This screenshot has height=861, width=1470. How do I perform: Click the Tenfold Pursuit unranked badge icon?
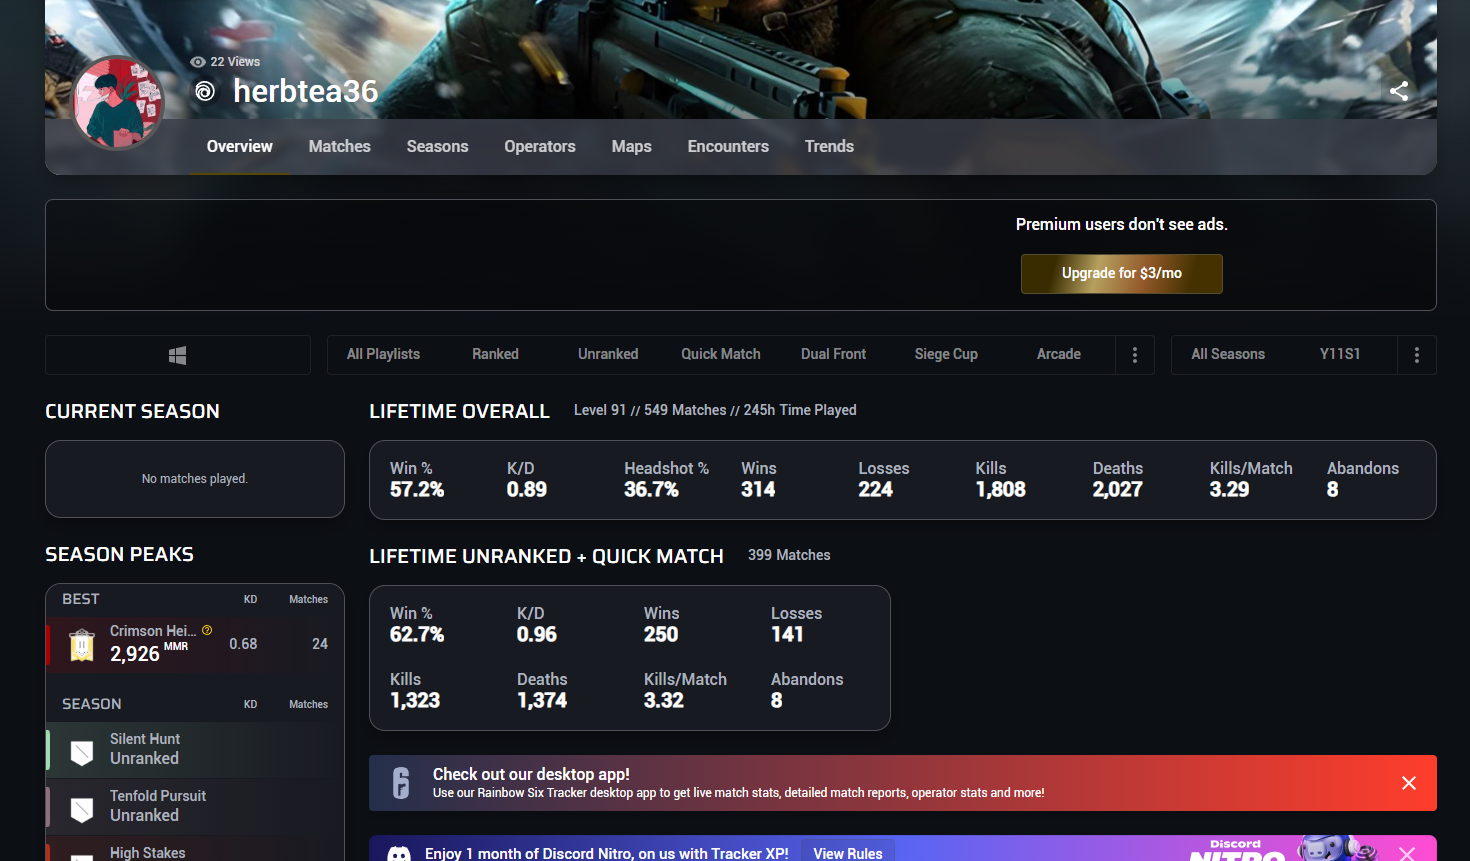tap(82, 809)
